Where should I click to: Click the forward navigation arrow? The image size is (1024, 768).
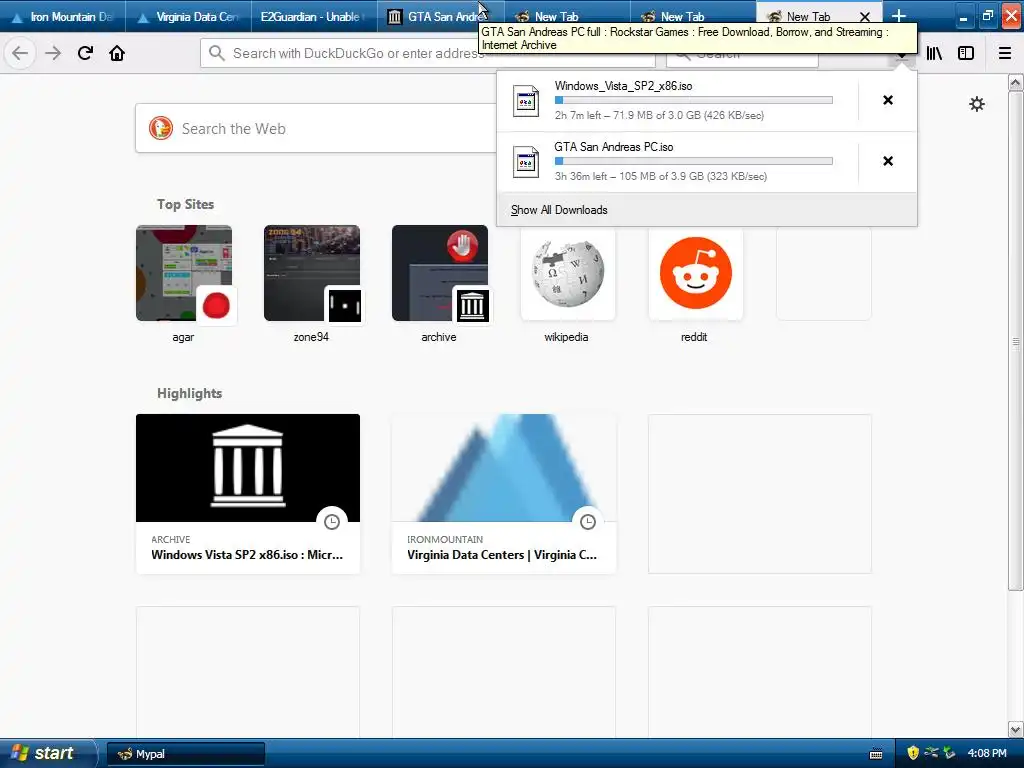point(53,53)
